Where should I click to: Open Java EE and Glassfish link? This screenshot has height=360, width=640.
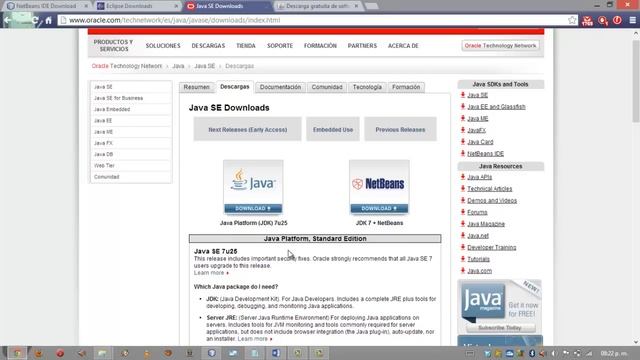tap(496, 107)
